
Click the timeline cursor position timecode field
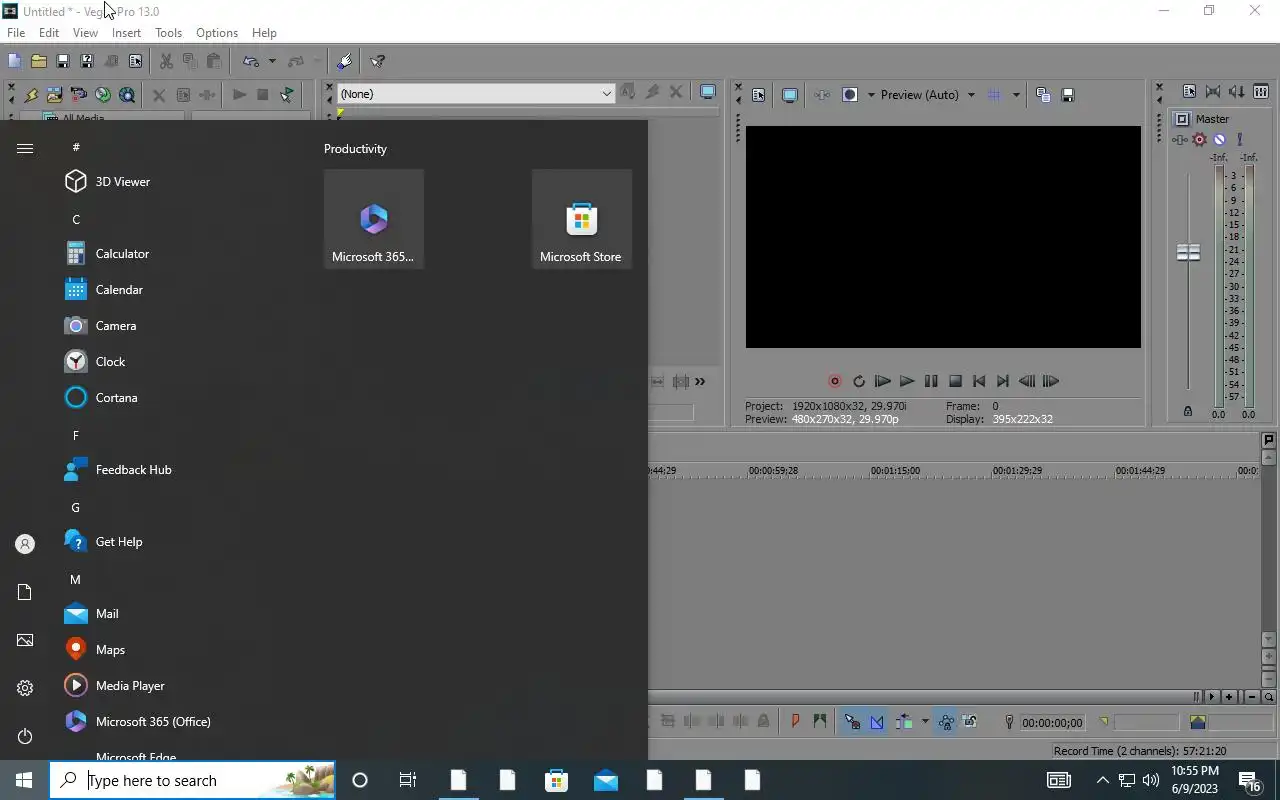click(x=1052, y=722)
